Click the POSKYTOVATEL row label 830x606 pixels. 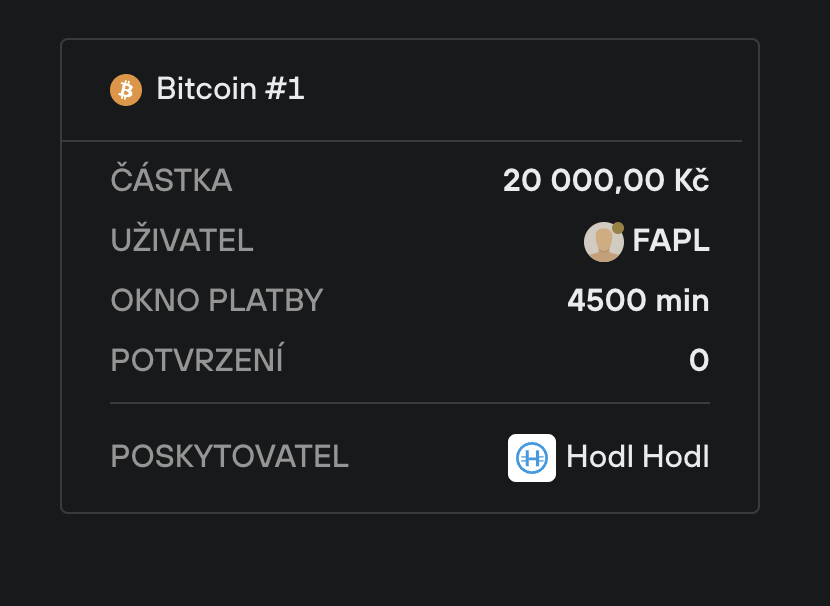tap(229, 457)
